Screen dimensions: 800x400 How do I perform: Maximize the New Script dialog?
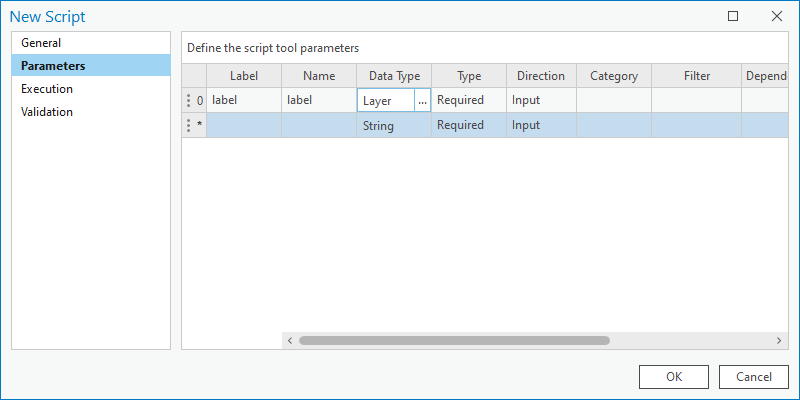[x=733, y=16]
